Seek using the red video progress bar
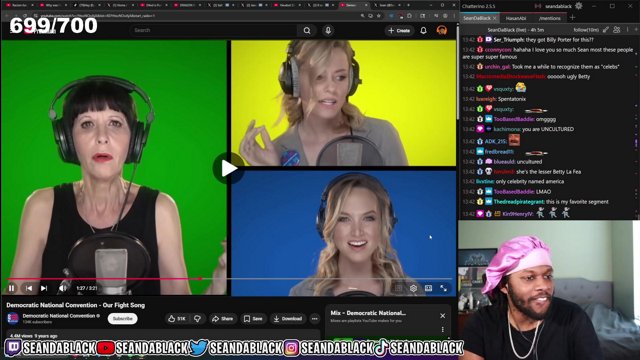The image size is (640, 360). tap(229, 279)
